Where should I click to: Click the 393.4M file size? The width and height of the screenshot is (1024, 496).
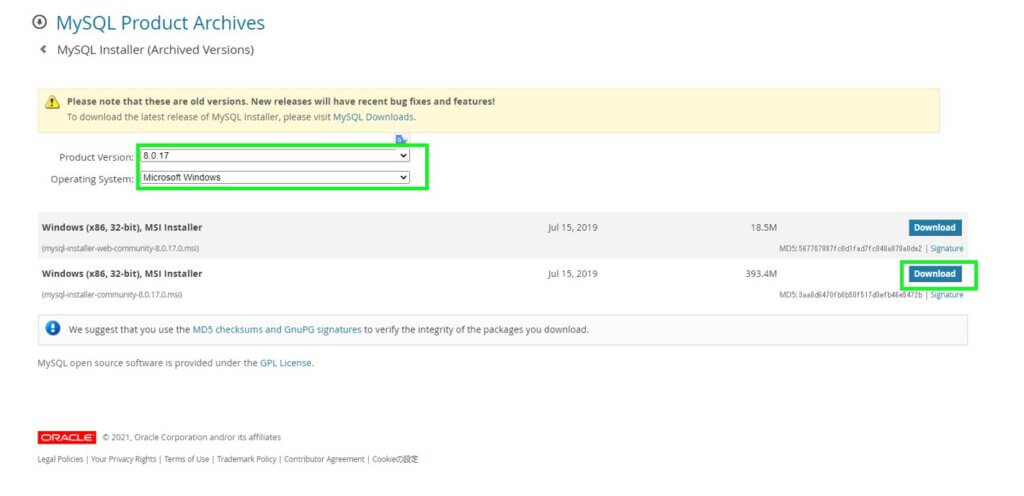coord(761,274)
